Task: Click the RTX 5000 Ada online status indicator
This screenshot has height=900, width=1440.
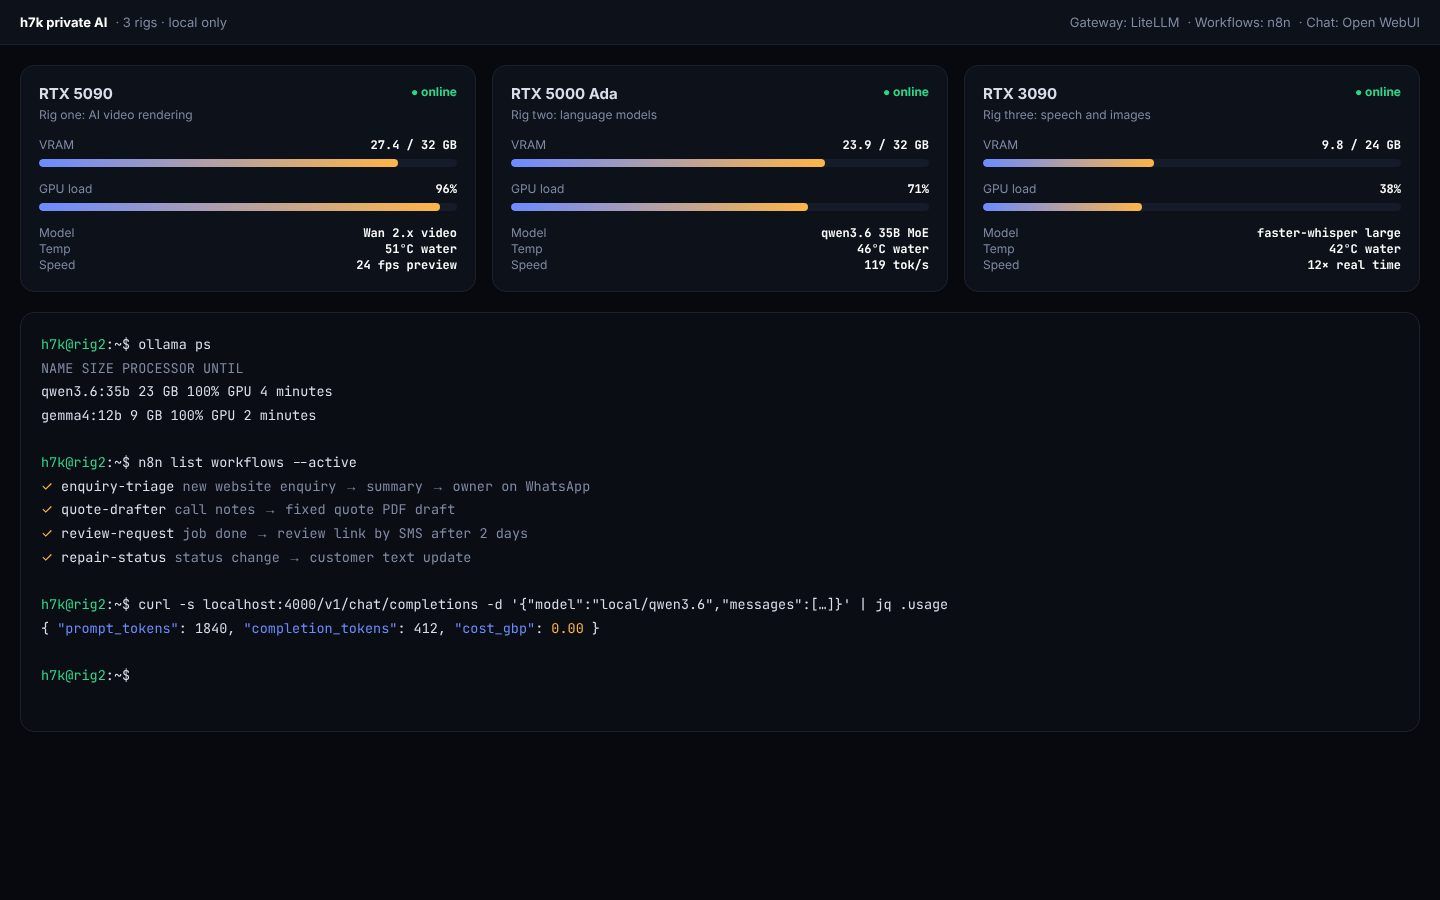Action: 906,92
